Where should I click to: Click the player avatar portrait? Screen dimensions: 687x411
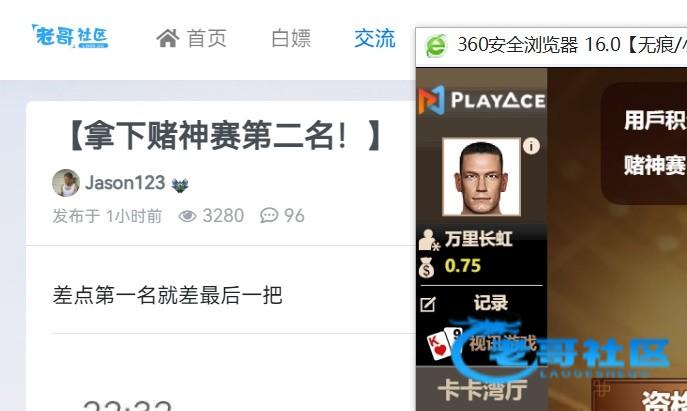click(x=481, y=177)
